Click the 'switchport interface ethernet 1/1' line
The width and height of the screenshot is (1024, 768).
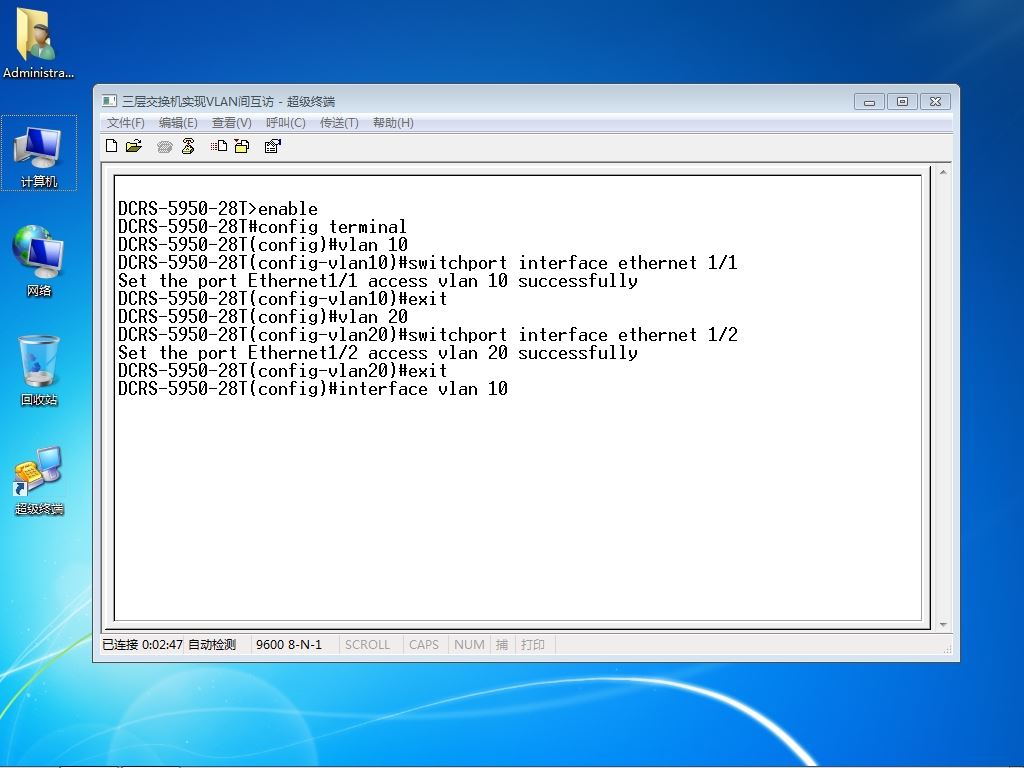tap(428, 263)
